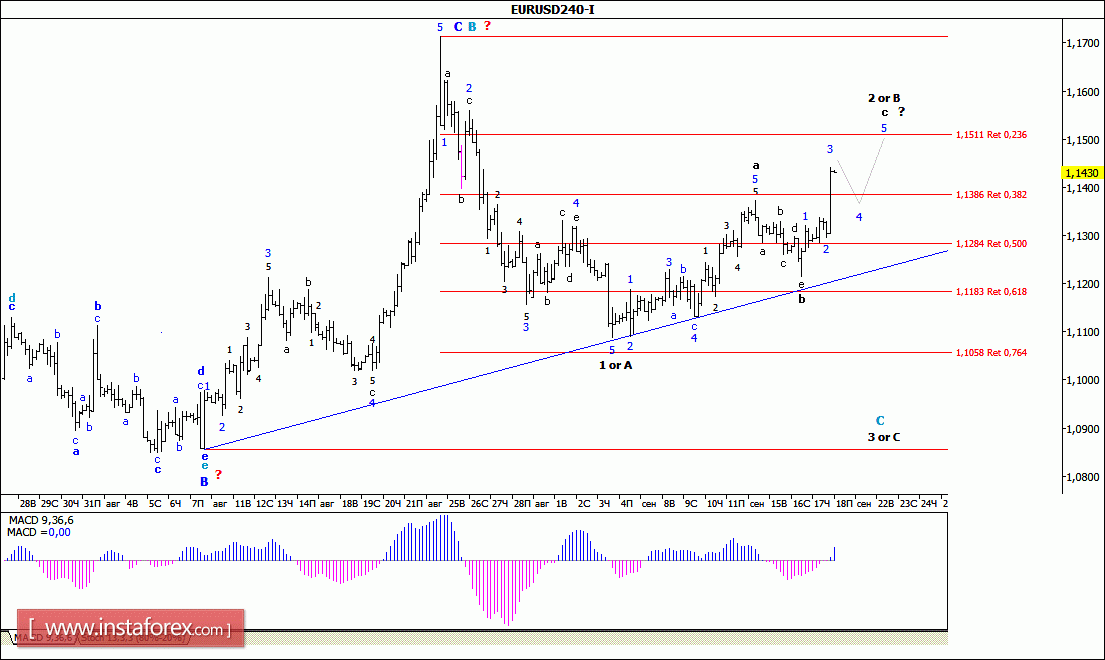Click the '2 or B' wave label
1105x660 pixels.
pos(884,98)
